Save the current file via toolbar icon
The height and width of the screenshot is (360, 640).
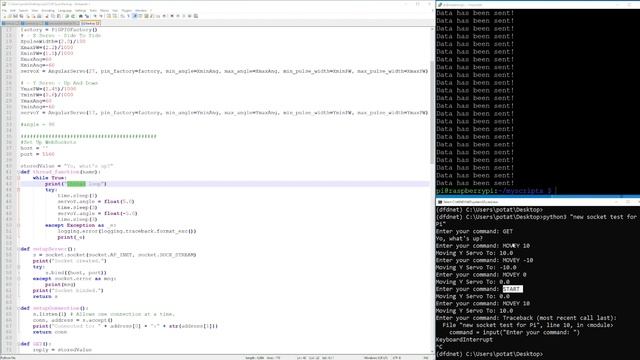click(16, 16)
